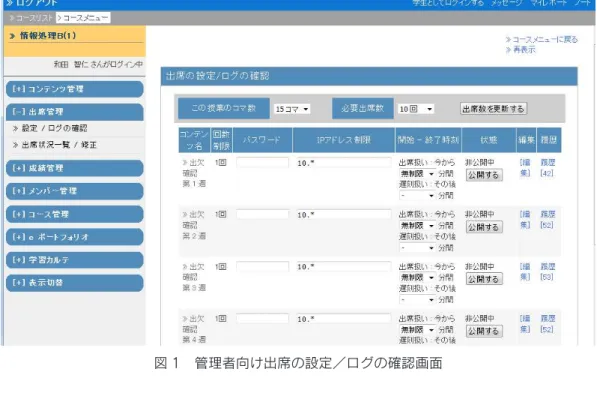Image resolution: width=597 pixels, height=393 pixels.
Task: Open 無制限 dropdown in 第4週 row
Action: point(417,329)
